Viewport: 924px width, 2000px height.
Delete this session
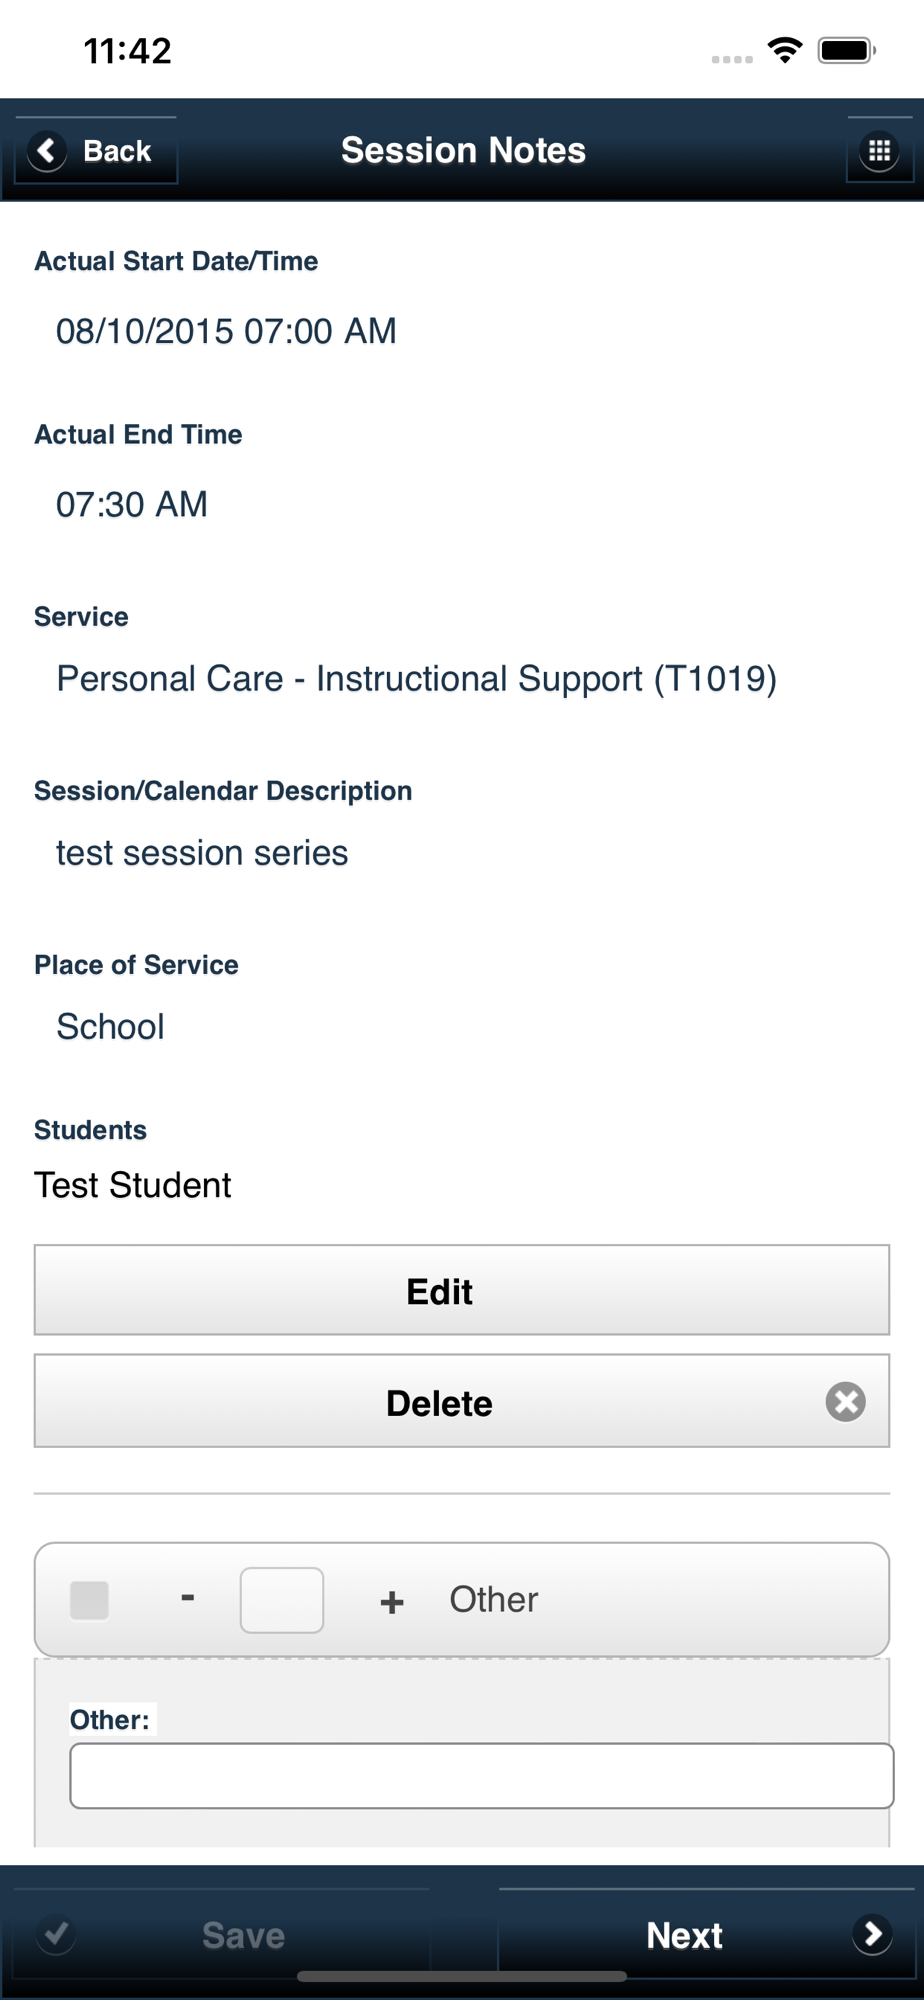(462, 1401)
